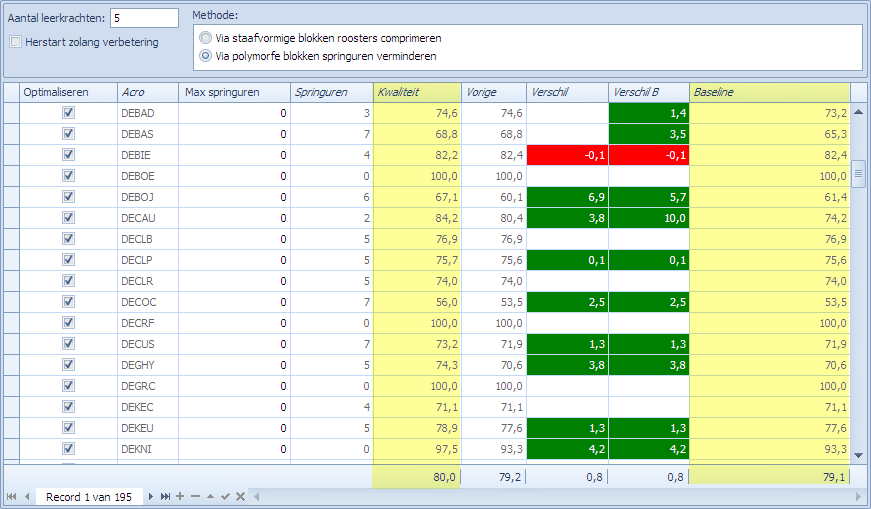
Task: Click the edit record triangle icon
Action: (210, 497)
